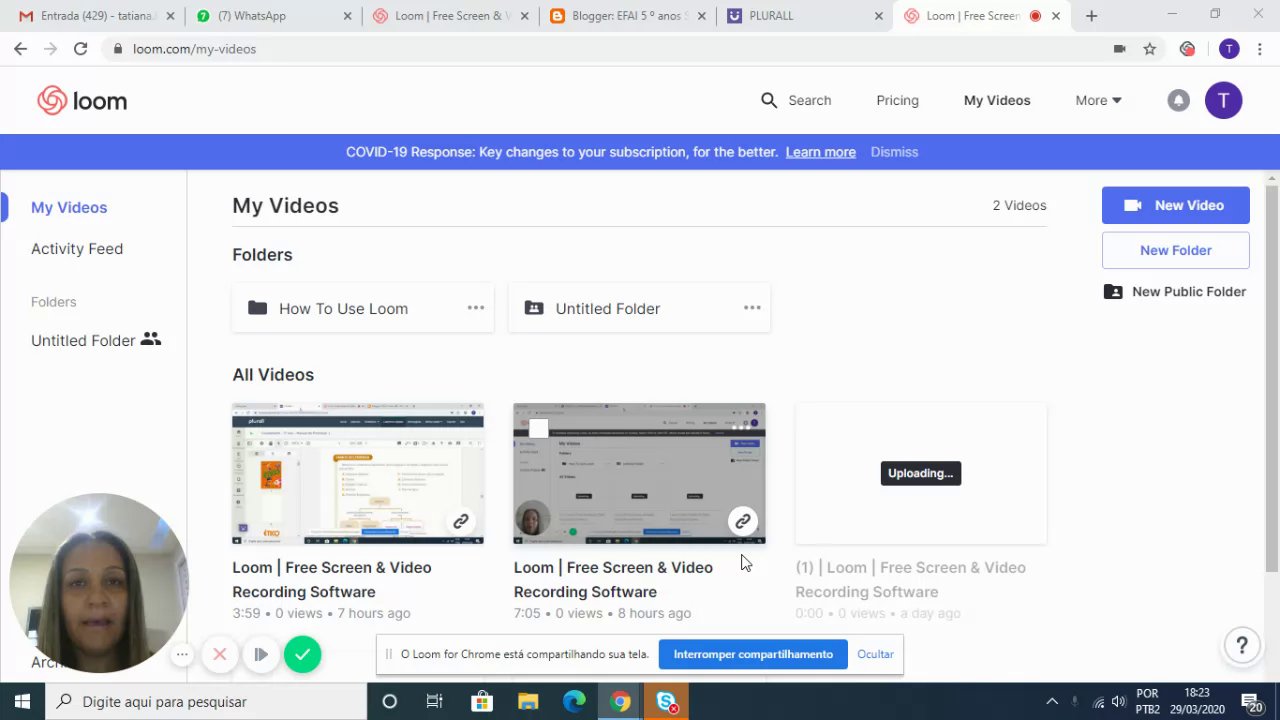Copy link of the 7:05 video
This screenshot has height=720, width=1280.
tap(742, 521)
